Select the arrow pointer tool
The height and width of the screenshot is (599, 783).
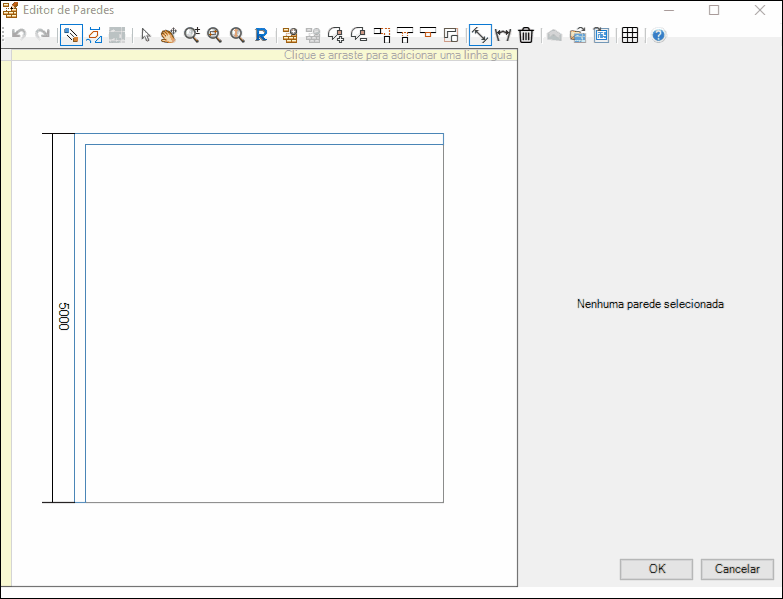click(146, 35)
